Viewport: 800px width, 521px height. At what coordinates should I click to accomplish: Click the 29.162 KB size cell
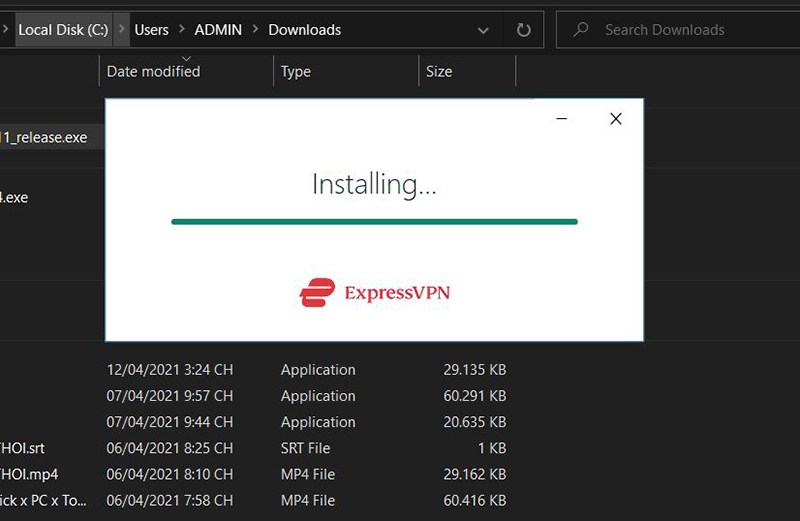[474, 474]
